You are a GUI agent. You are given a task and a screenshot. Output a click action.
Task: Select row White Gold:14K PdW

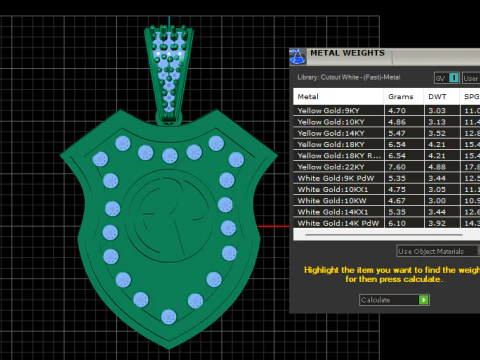[x=387, y=223]
